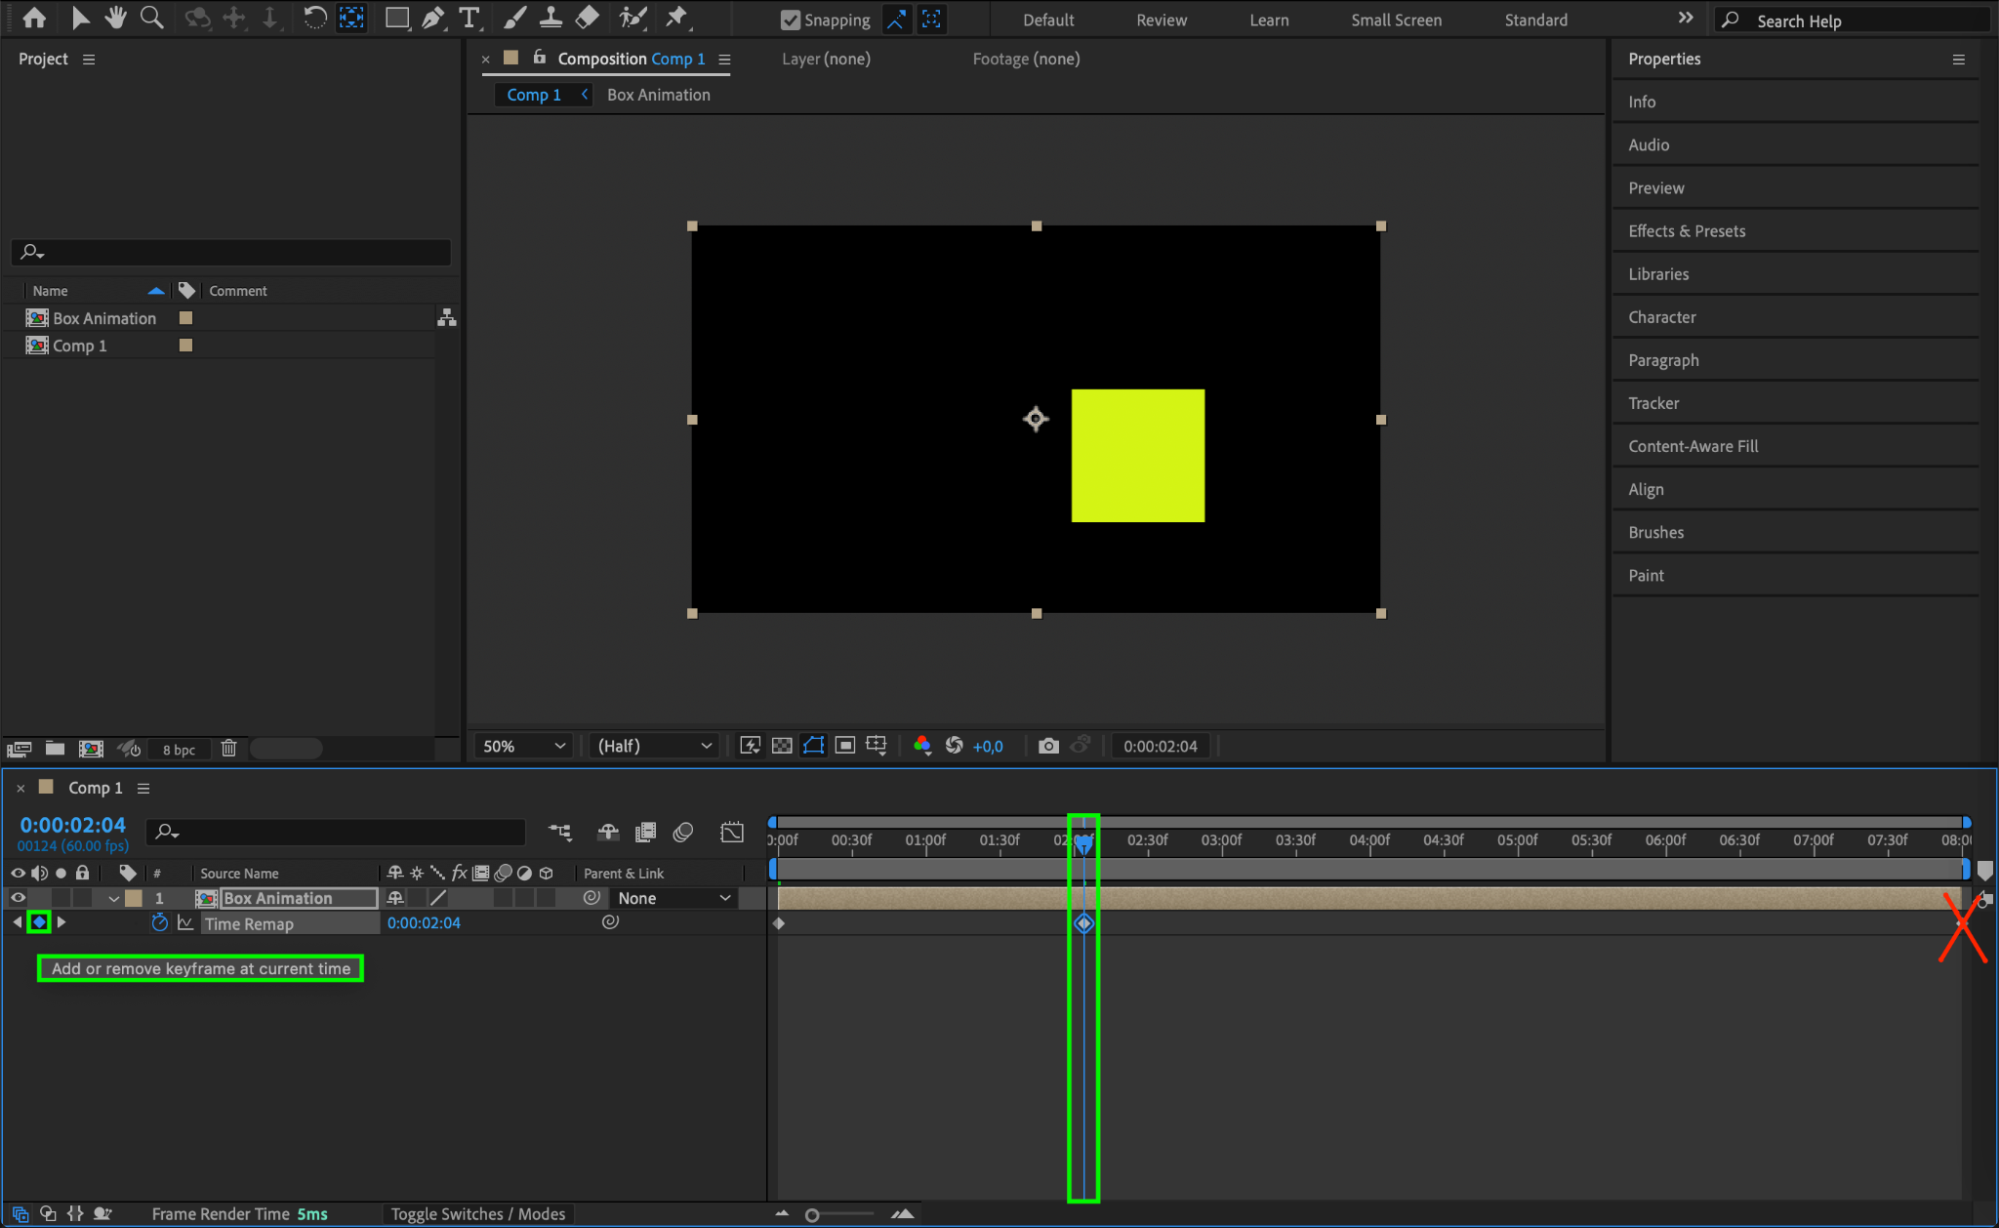Select the Zoom magnifier tool

point(152,17)
